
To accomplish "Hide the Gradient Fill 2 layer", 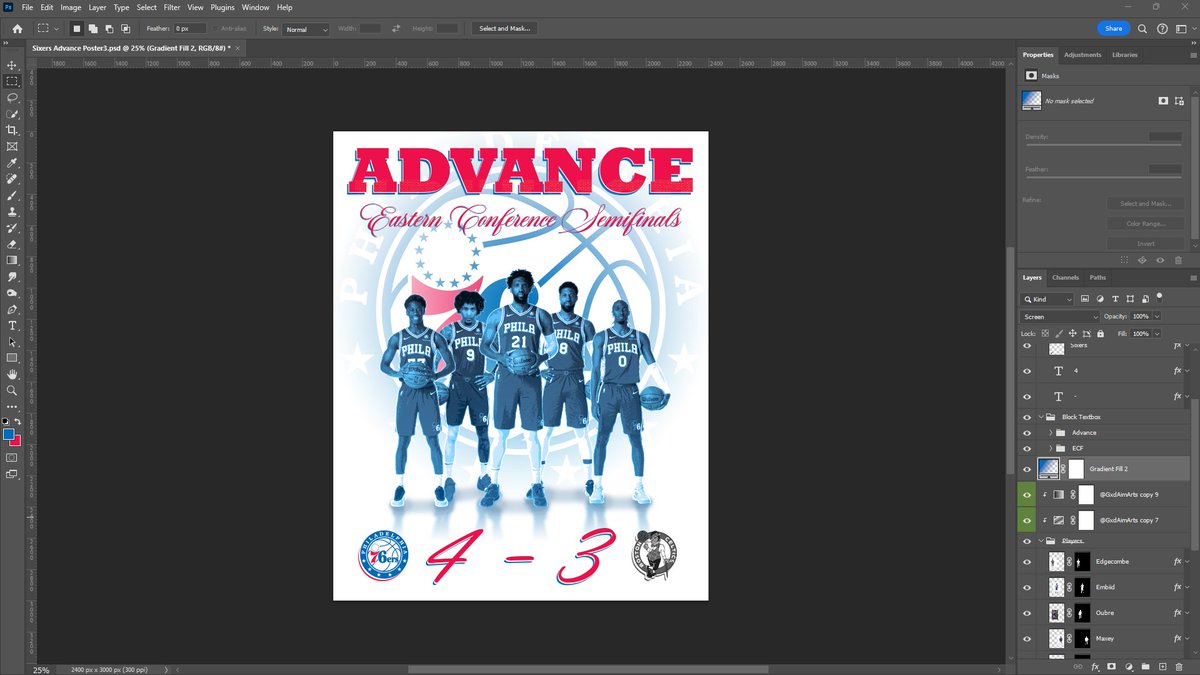I will point(1027,469).
